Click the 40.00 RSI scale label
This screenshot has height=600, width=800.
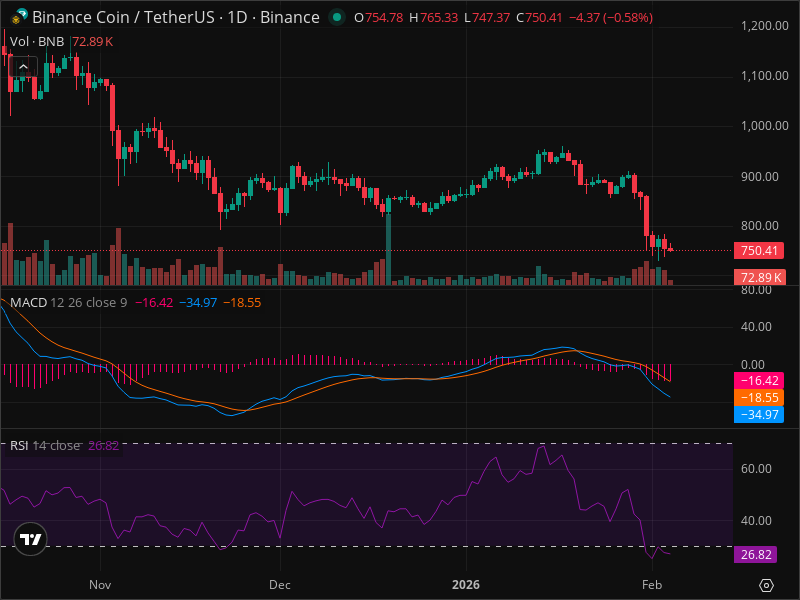point(756,521)
